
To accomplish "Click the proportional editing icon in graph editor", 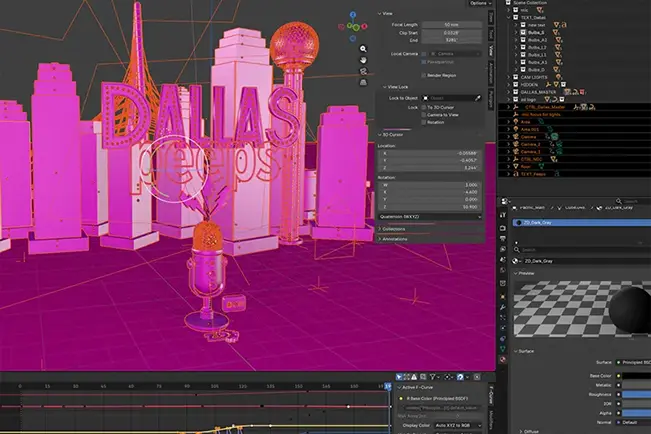I will [x=477, y=377].
